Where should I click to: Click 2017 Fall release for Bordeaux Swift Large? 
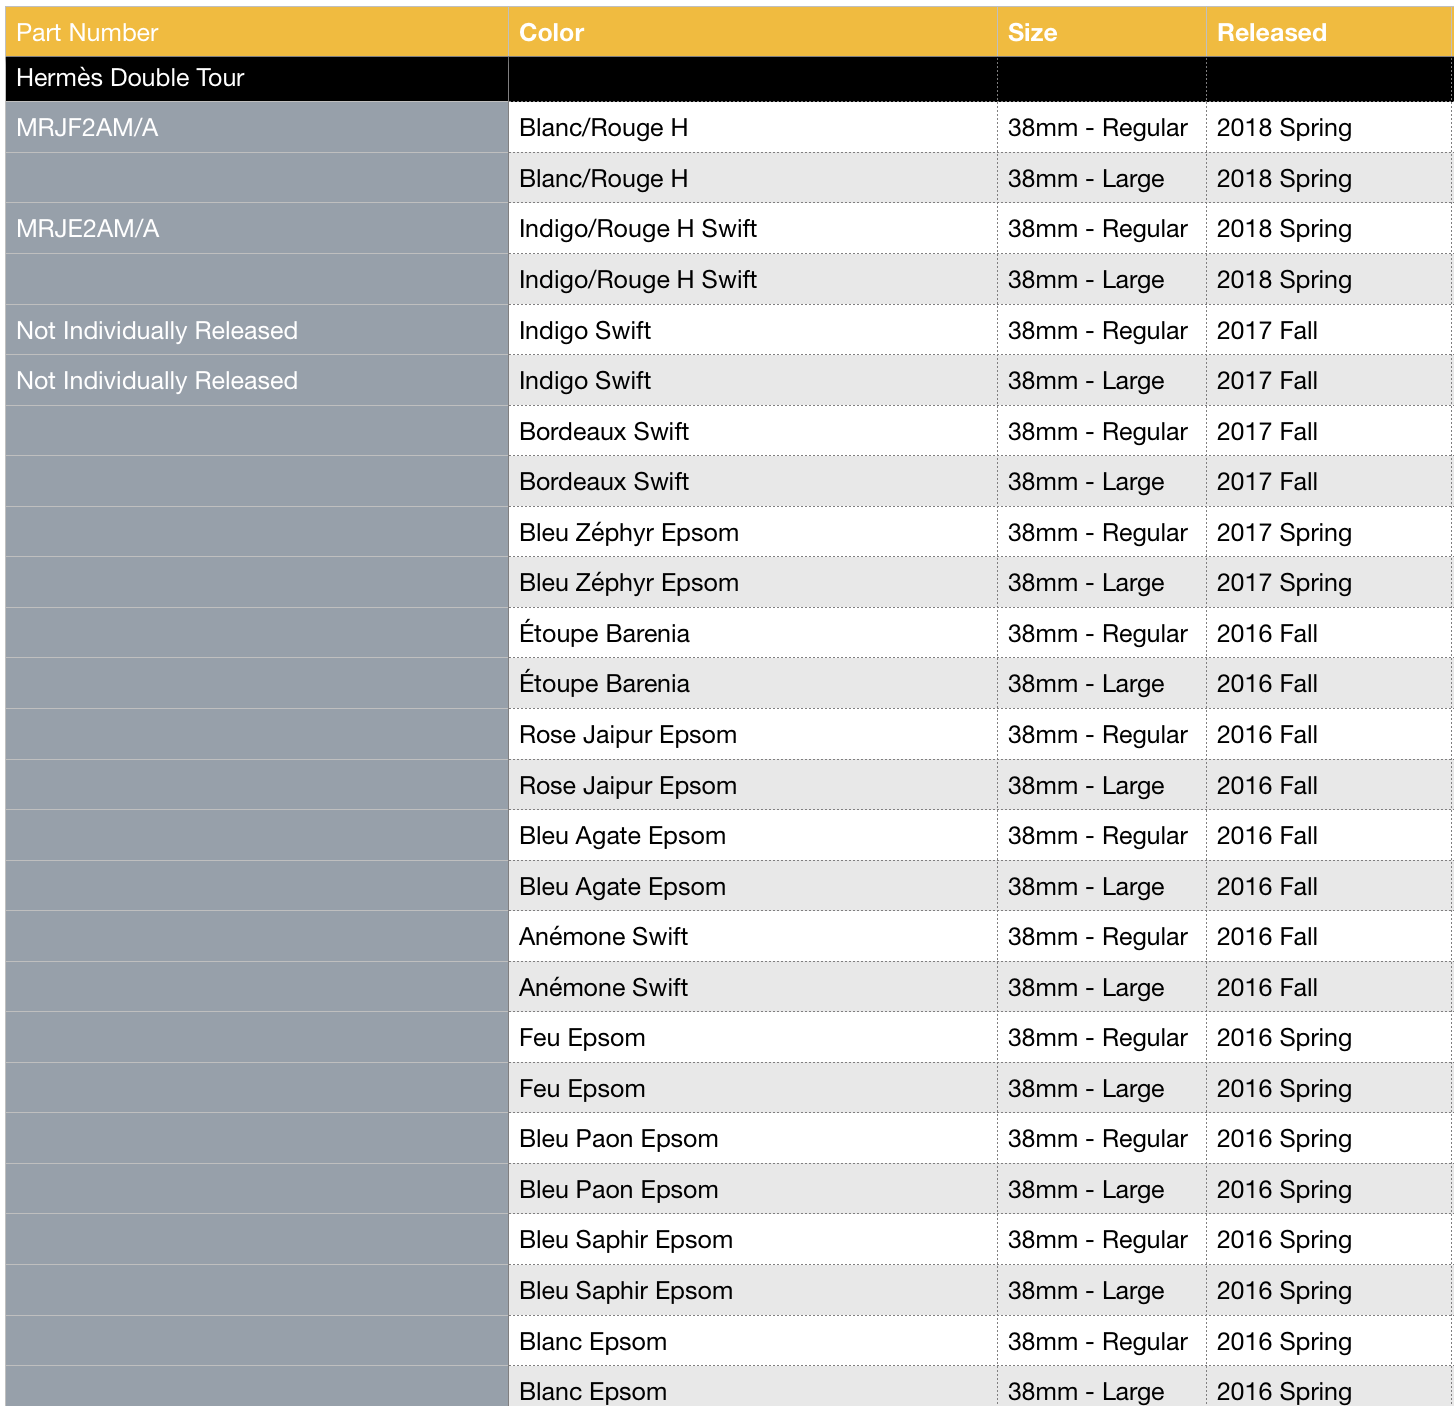pyautogui.click(x=1267, y=482)
